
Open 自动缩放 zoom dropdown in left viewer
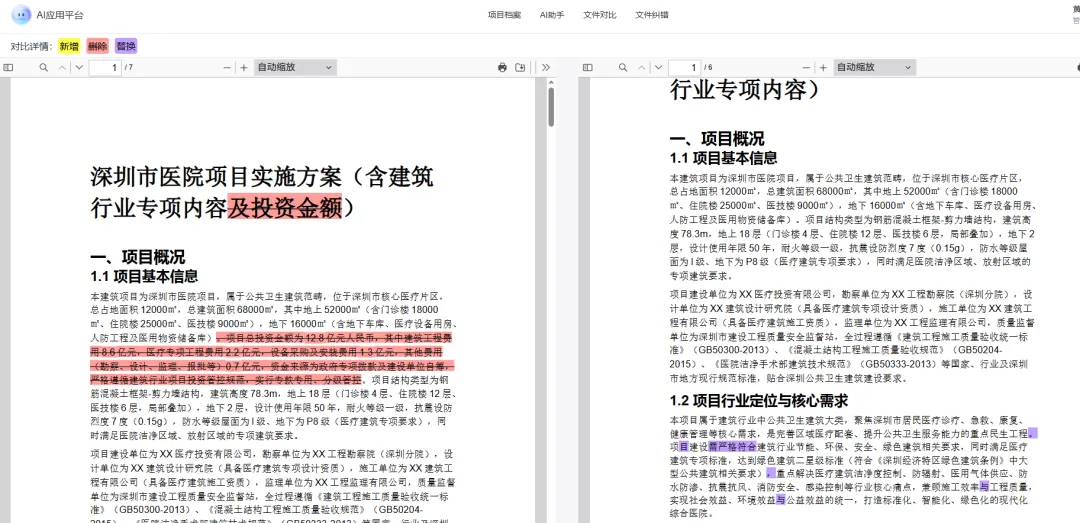(x=295, y=68)
